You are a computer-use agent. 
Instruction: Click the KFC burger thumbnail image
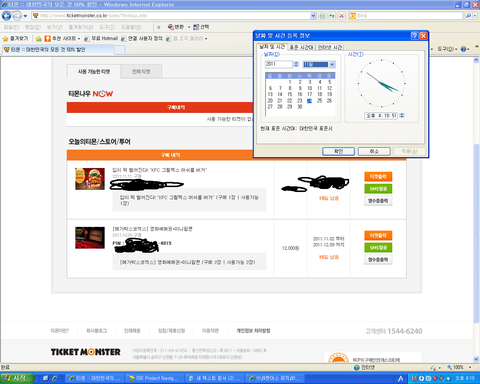click(90, 179)
